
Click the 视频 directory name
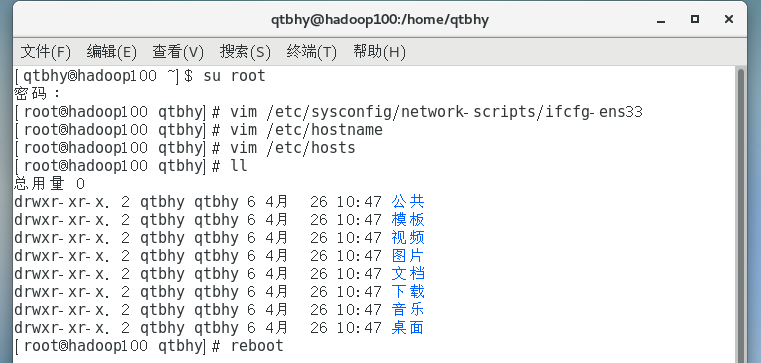(x=408, y=238)
